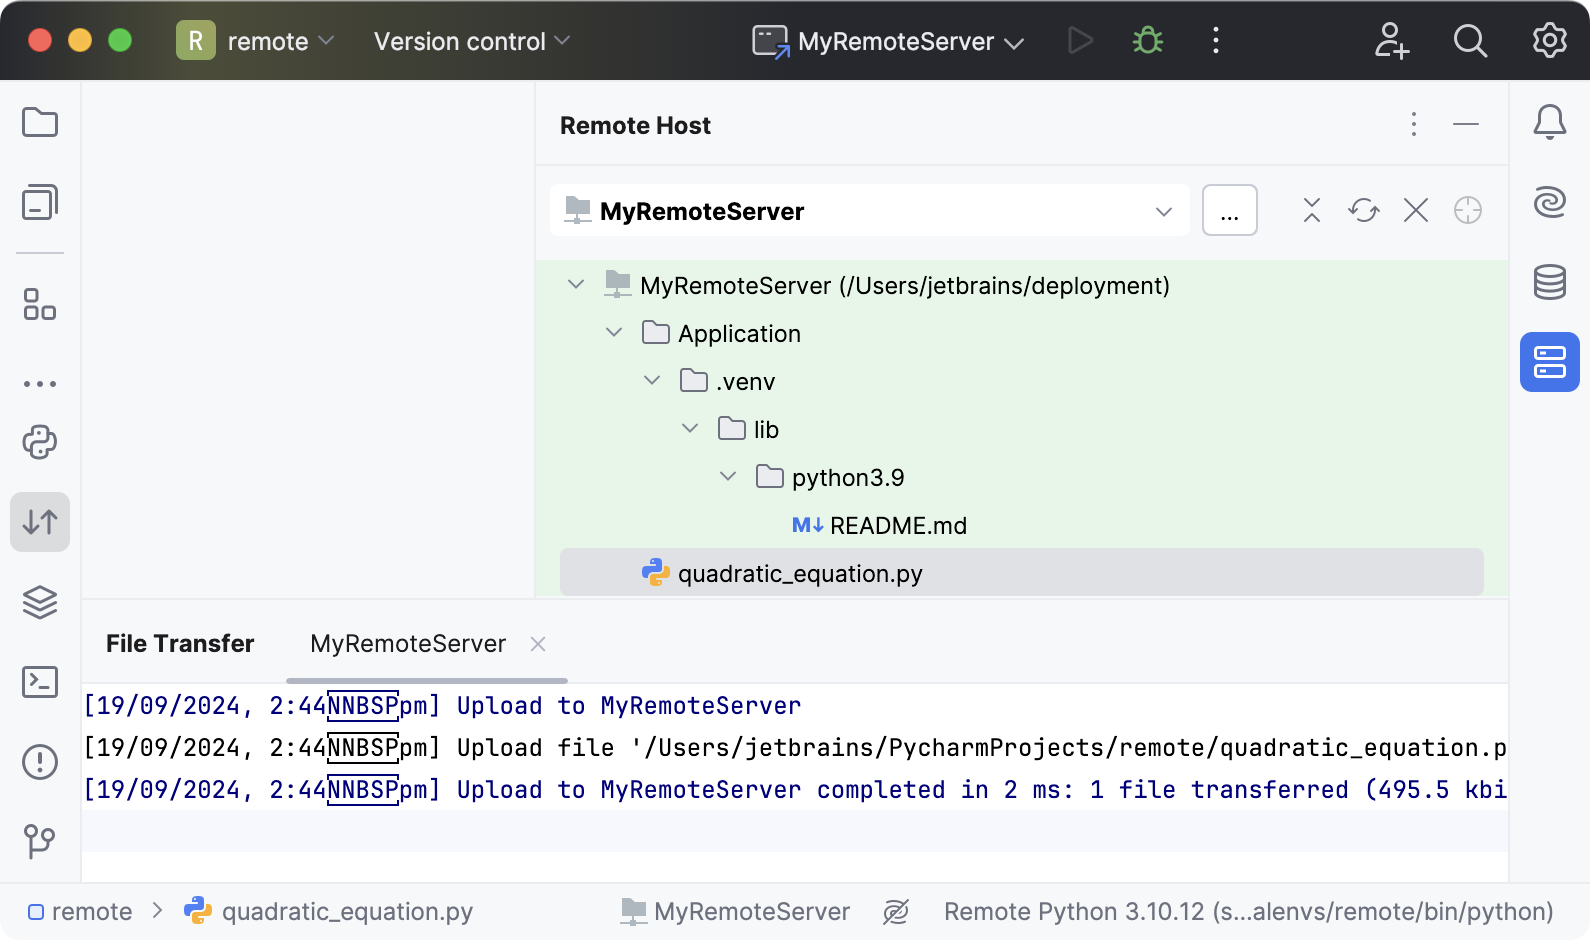Select quadratic_equation.py in remote tree
Screen dimensions: 1590x940
tap(800, 573)
